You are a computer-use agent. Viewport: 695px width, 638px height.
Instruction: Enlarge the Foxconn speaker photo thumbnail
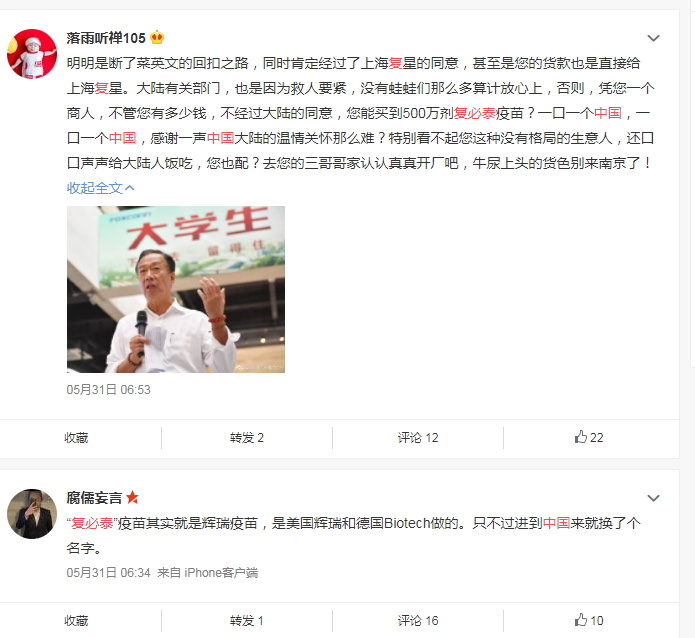click(176, 289)
